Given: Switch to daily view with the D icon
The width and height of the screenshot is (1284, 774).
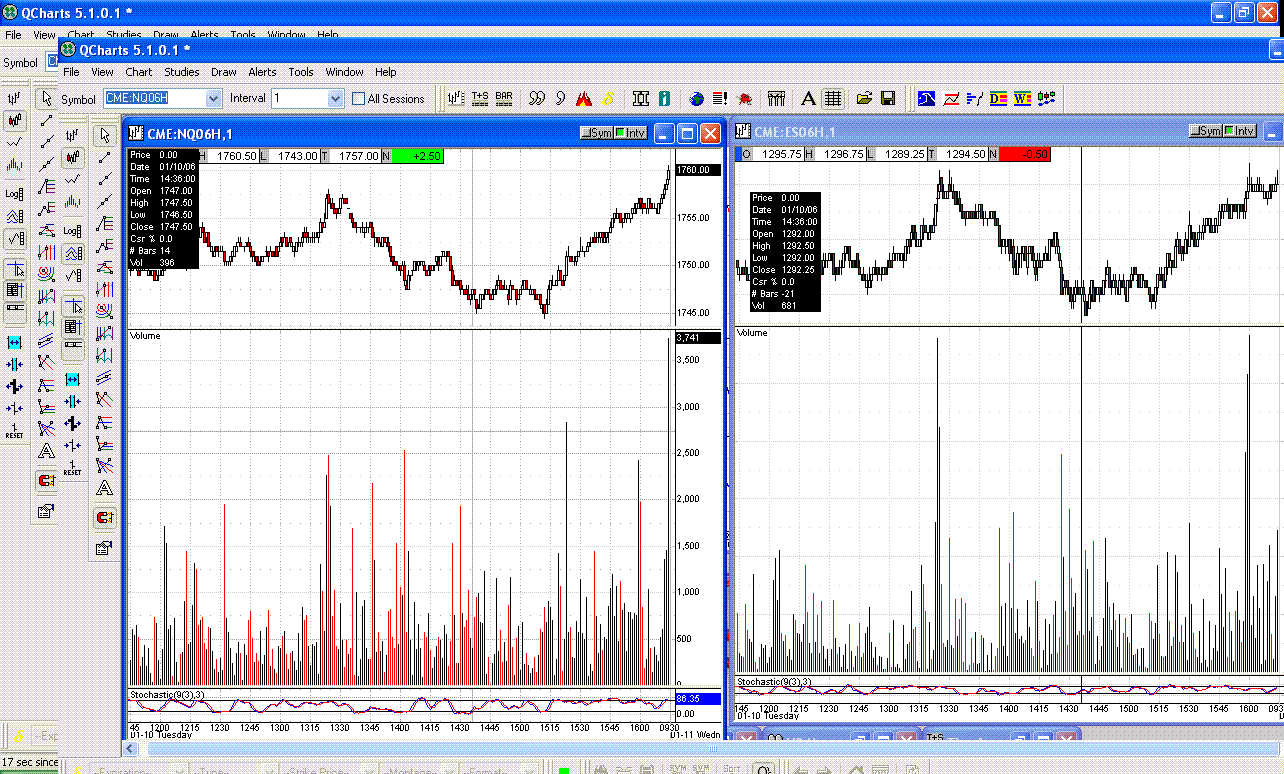Looking at the screenshot, I should tap(997, 98).
